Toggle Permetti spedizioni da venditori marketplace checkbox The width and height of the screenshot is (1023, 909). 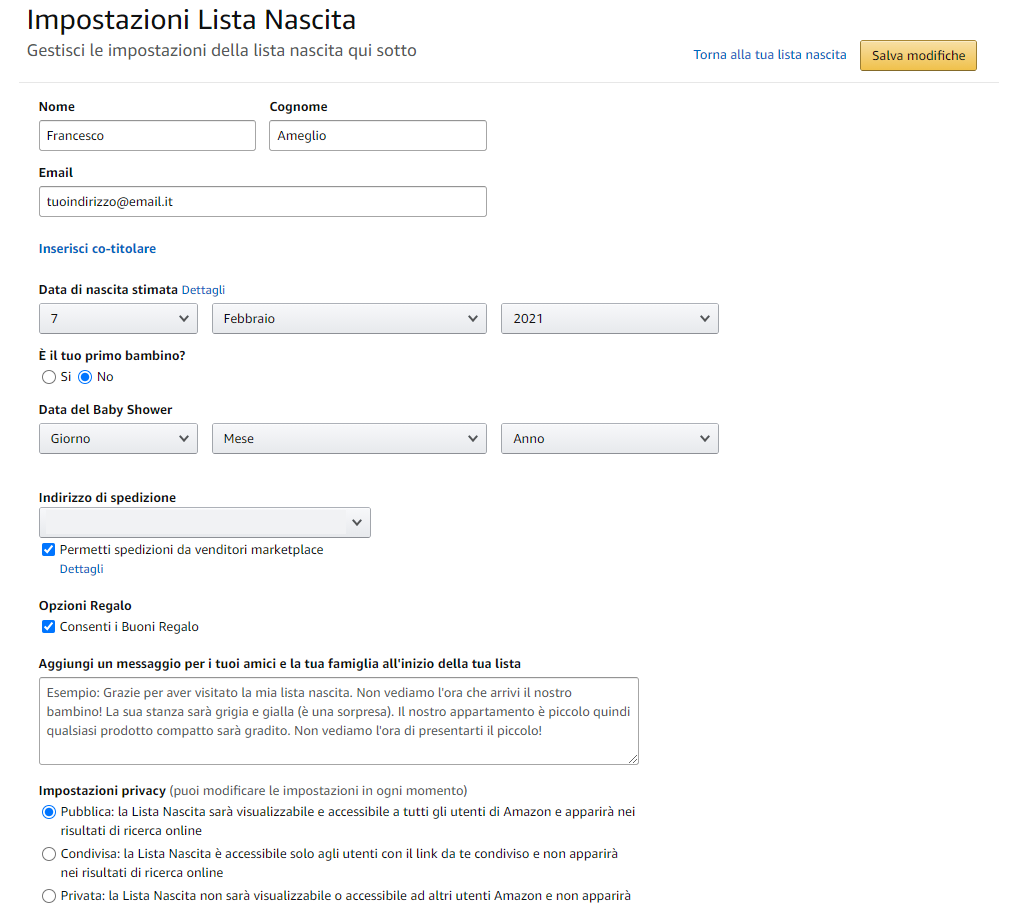(48, 549)
